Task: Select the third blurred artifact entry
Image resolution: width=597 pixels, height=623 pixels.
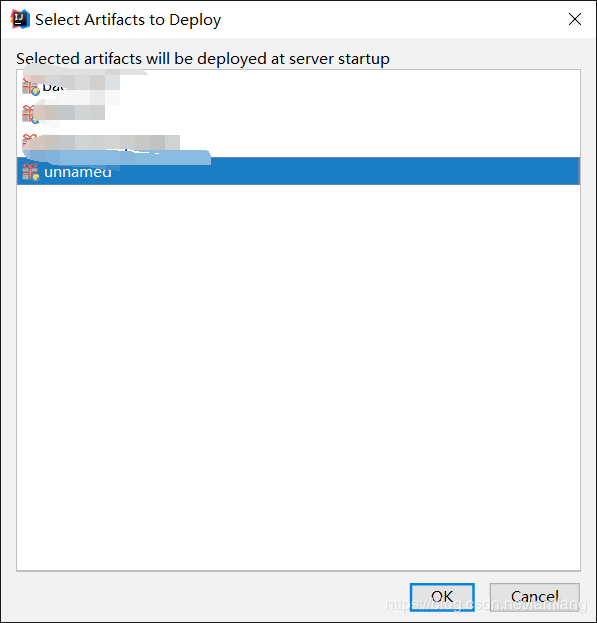Action: click(298, 142)
